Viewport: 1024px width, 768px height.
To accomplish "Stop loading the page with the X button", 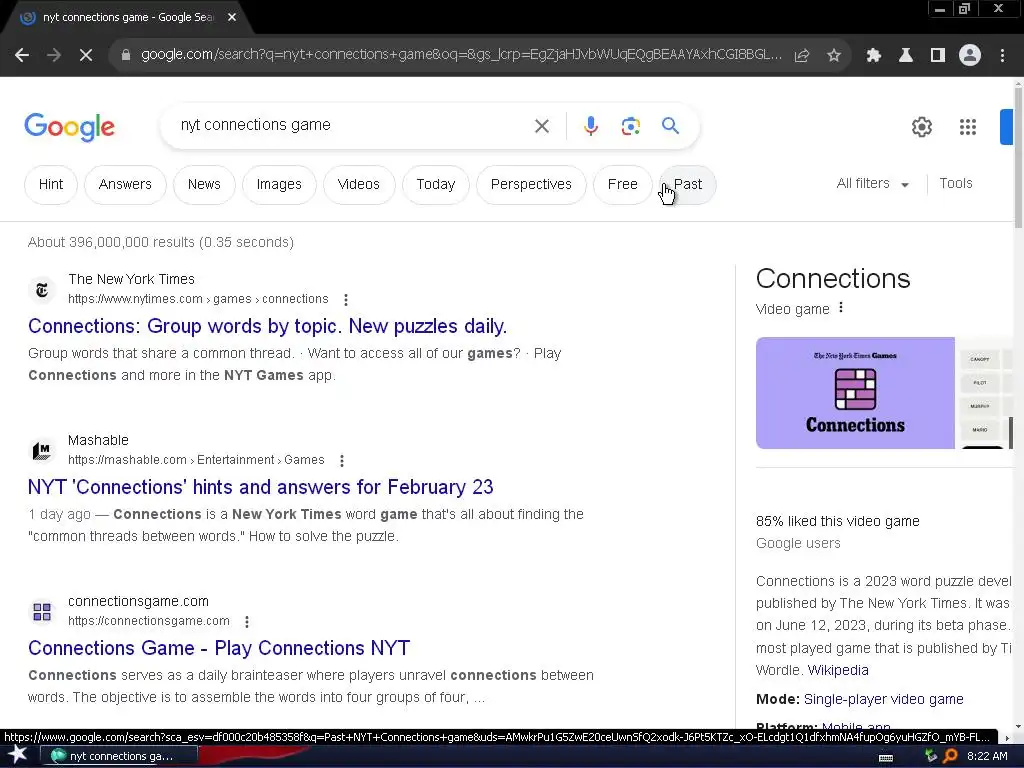I will [x=86, y=56].
